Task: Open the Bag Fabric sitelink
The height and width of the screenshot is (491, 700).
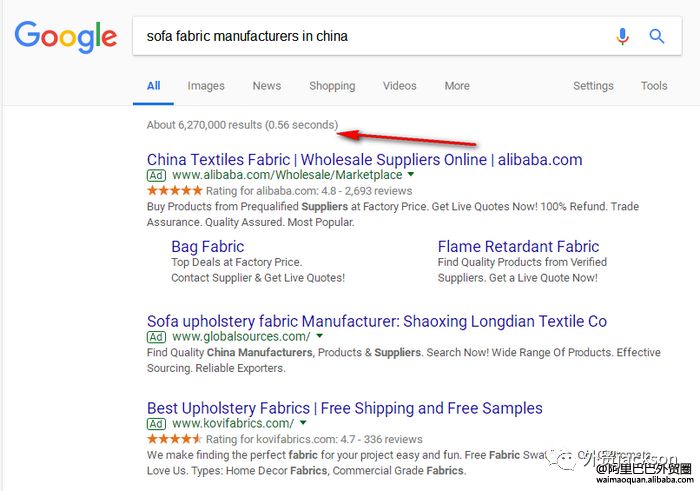Action: pos(207,247)
